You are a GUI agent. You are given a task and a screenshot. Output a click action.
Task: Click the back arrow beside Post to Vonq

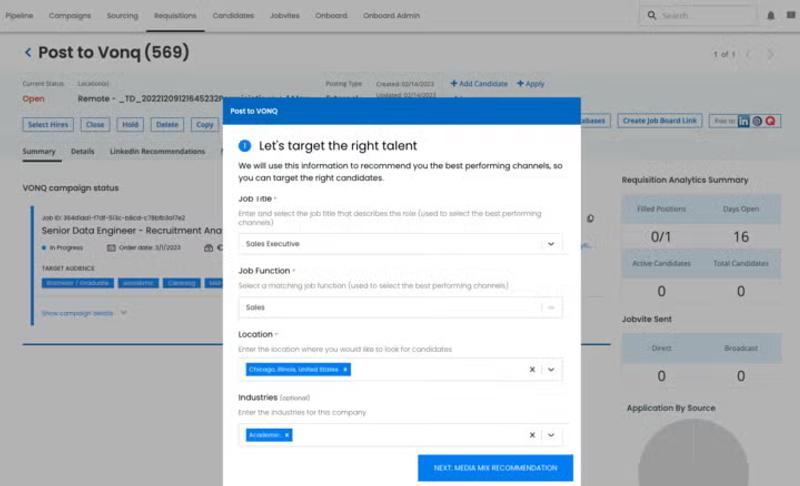click(x=28, y=53)
